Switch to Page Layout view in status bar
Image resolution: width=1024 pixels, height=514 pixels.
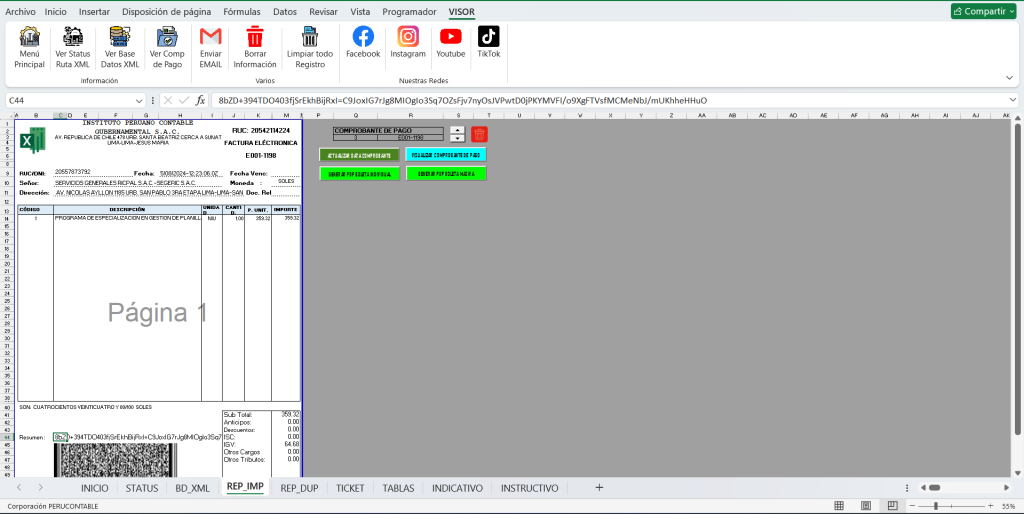click(865, 506)
